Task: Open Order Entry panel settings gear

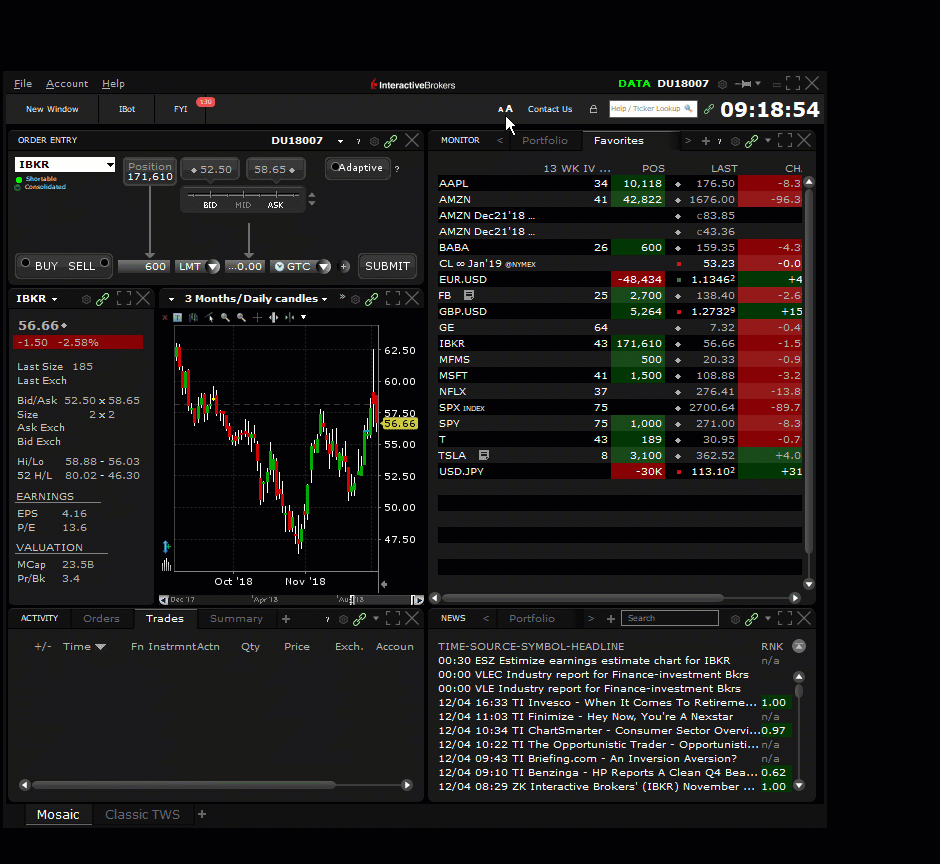Action: [374, 142]
